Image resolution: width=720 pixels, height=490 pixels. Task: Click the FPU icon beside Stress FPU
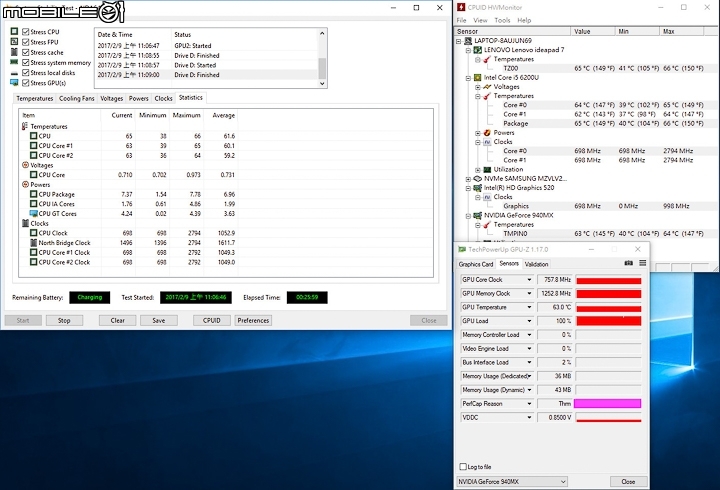click(x=14, y=41)
